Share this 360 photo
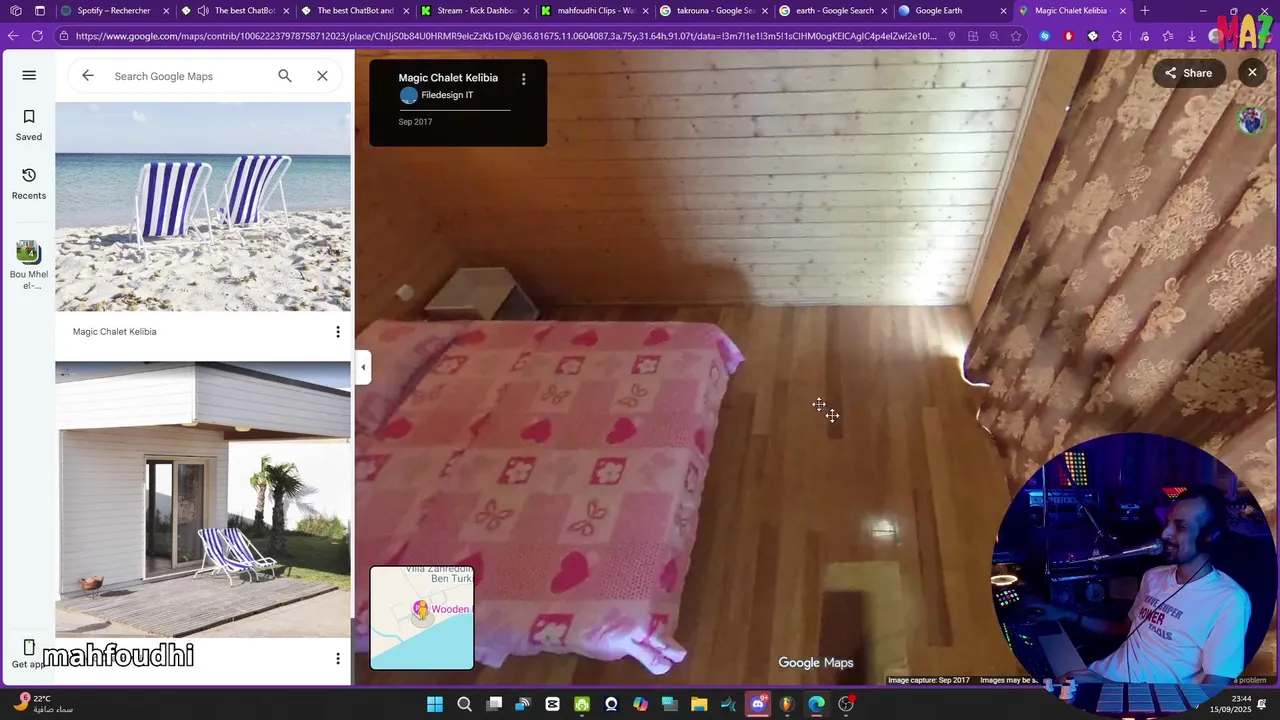 click(1188, 73)
